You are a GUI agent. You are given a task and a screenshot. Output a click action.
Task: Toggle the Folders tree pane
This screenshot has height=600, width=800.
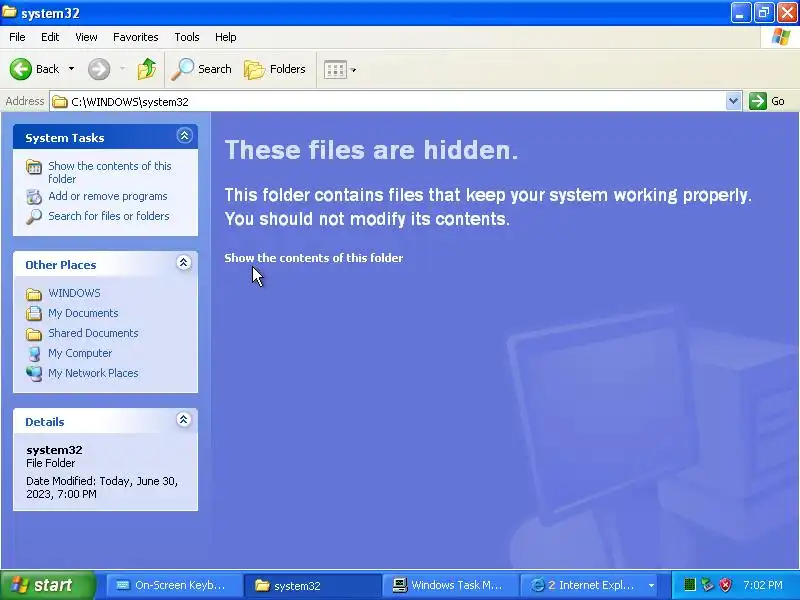276,69
